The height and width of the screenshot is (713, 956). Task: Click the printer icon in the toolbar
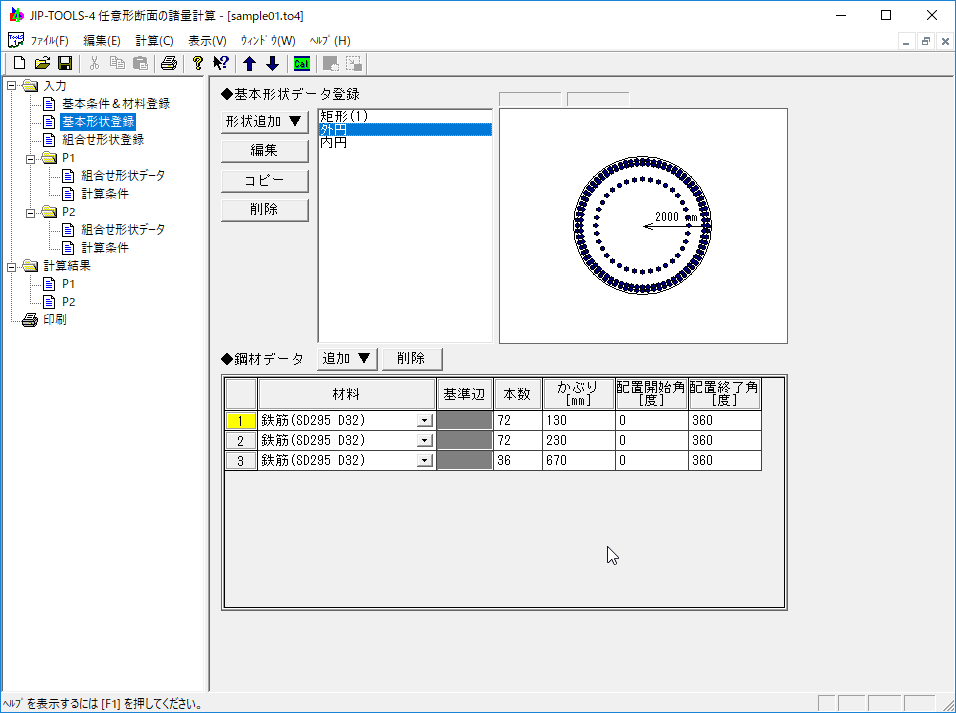click(169, 64)
